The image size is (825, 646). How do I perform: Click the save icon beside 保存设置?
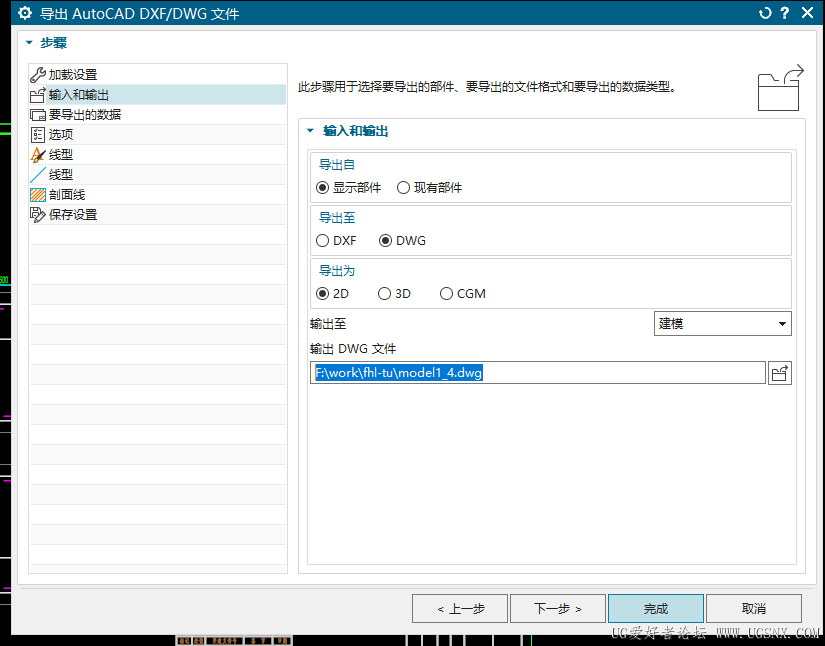tap(38, 215)
